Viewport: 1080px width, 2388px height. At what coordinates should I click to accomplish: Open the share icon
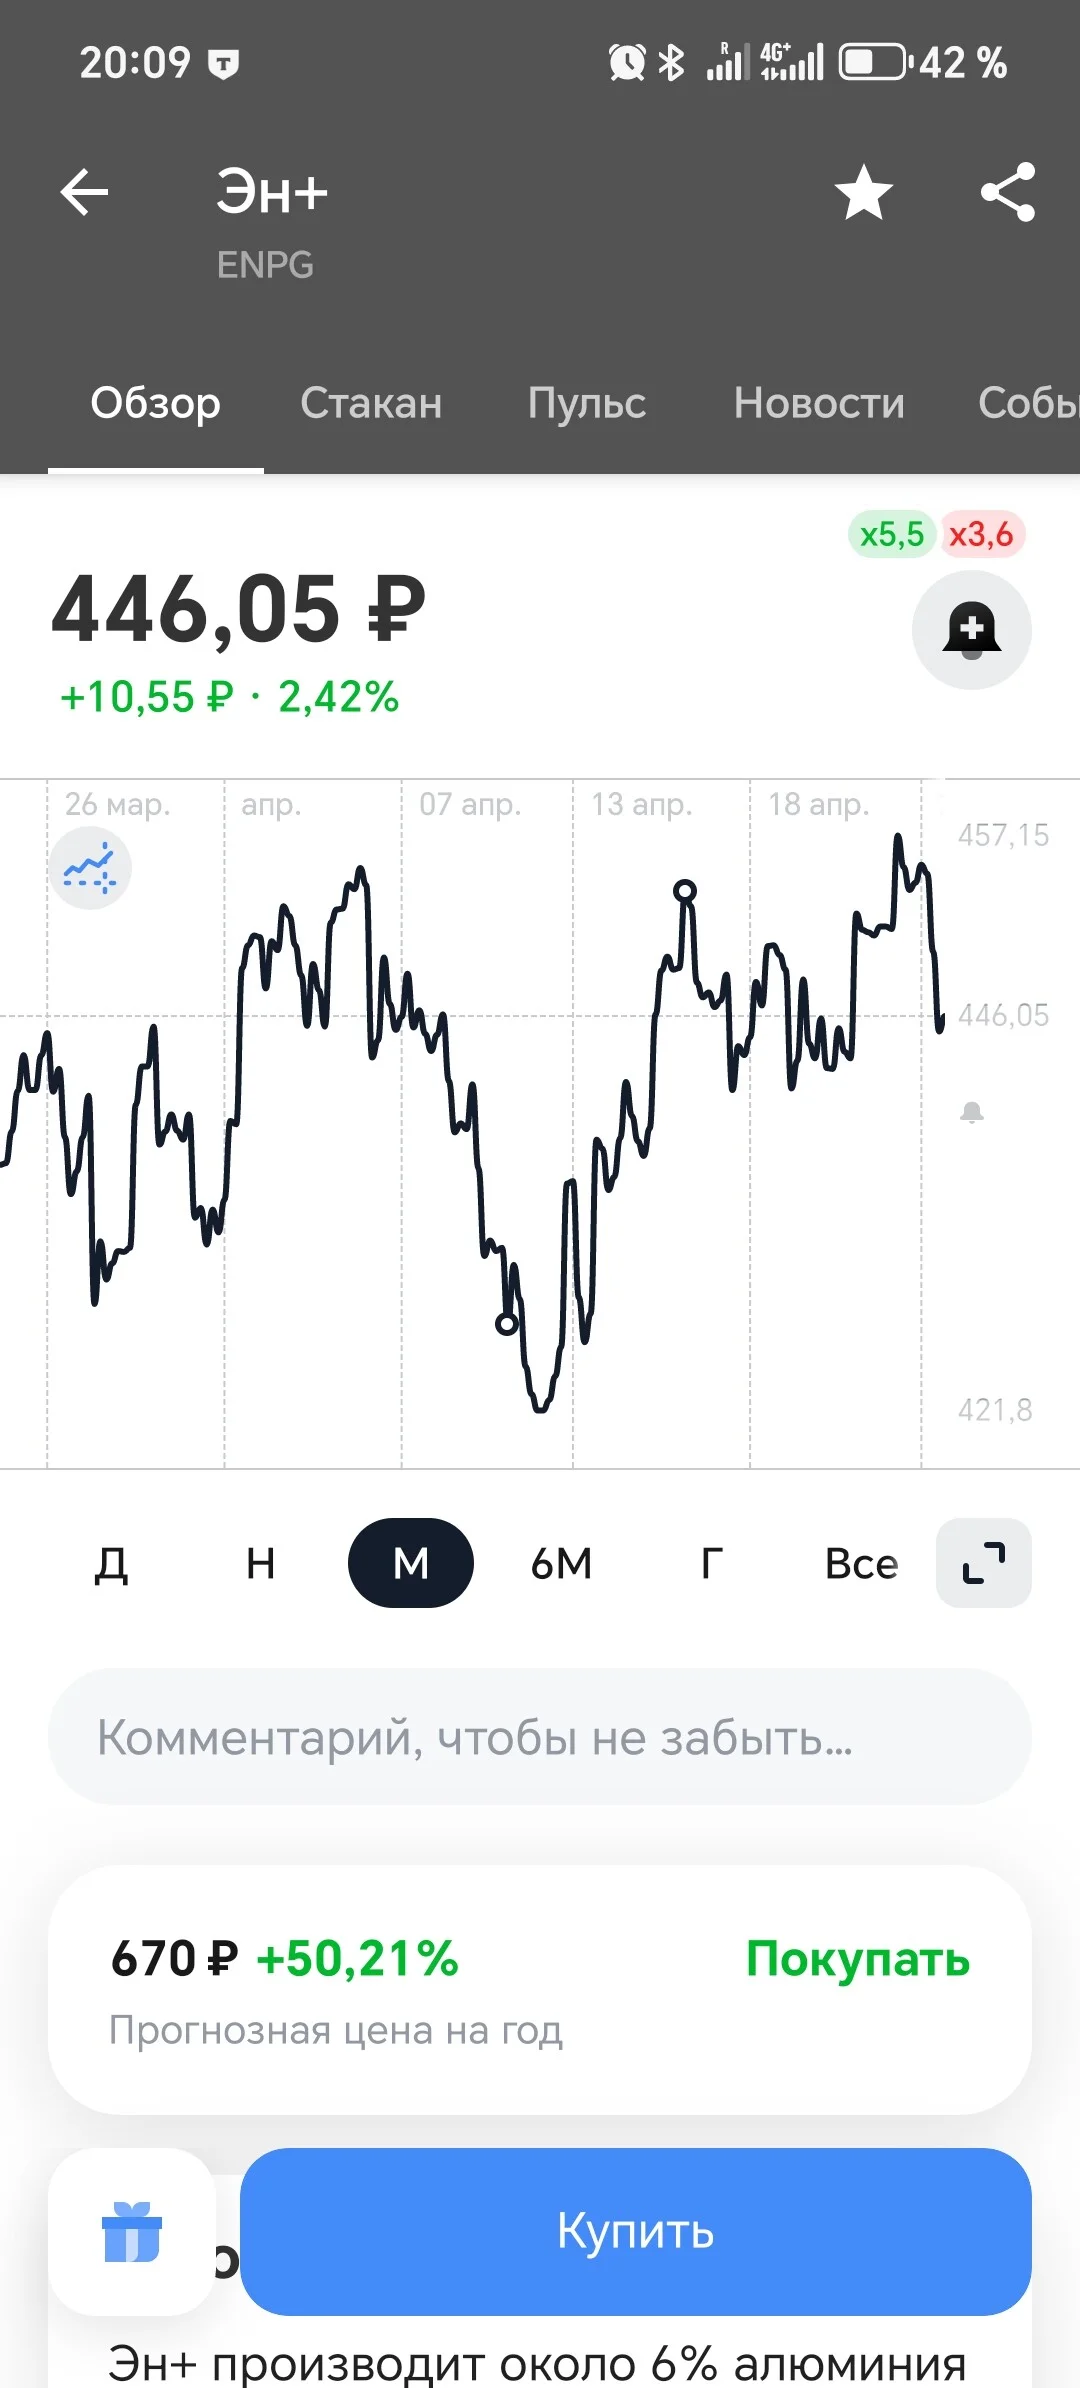(1008, 192)
